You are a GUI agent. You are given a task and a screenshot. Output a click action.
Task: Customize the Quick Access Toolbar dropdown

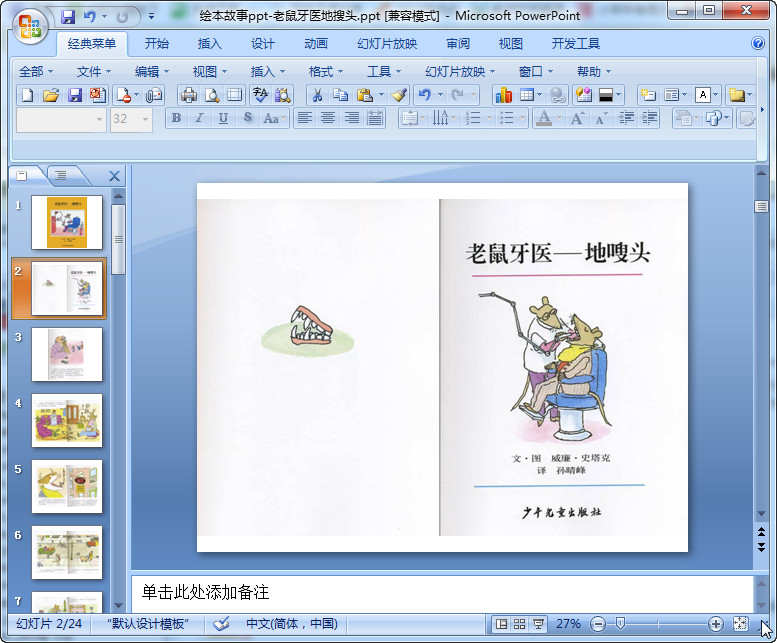coord(151,17)
